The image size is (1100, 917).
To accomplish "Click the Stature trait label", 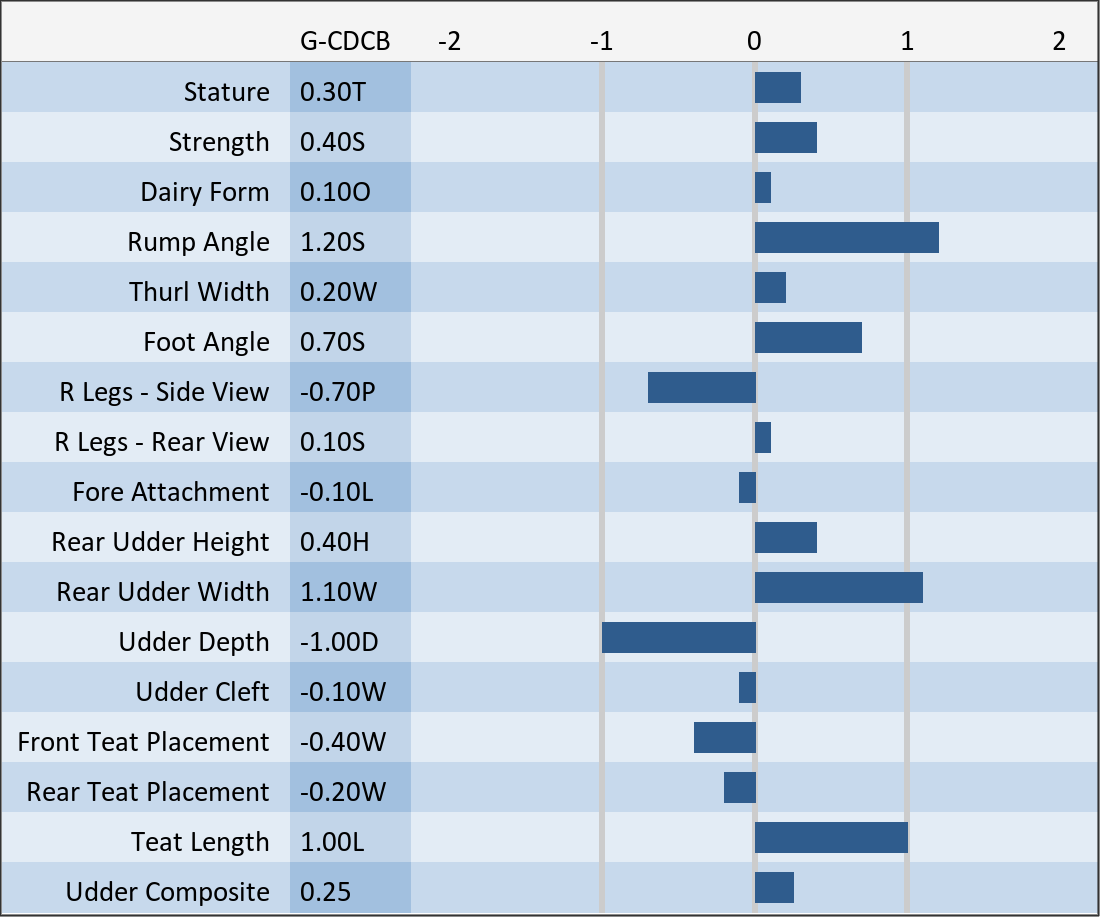I will pyautogui.click(x=226, y=92).
